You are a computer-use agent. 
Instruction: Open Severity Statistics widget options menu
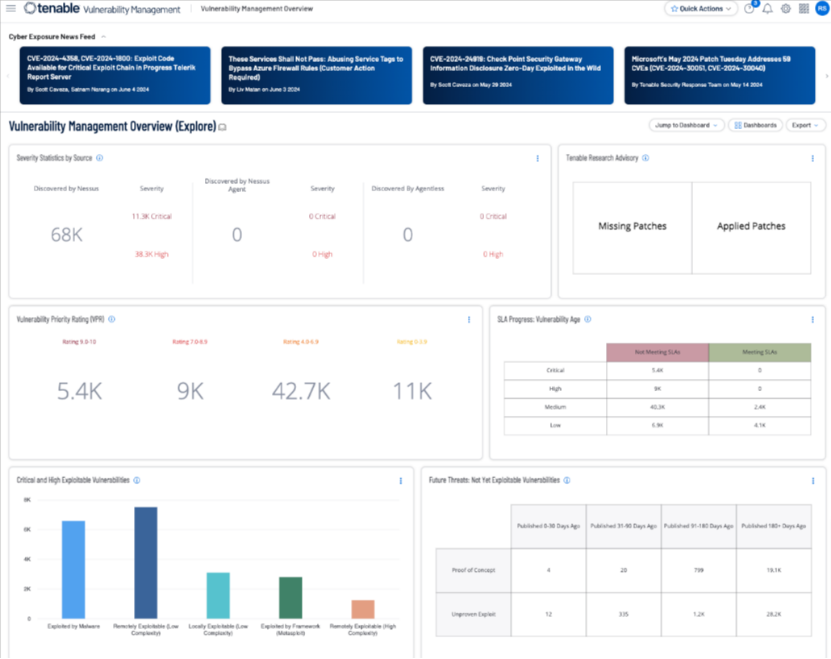[x=537, y=159]
